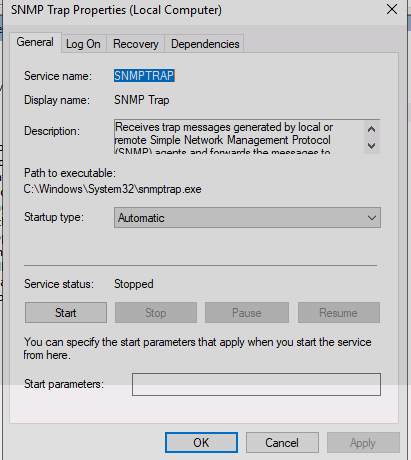
Task: Open the Dependencies tab
Action: pyautogui.click(x=205, y=44)
